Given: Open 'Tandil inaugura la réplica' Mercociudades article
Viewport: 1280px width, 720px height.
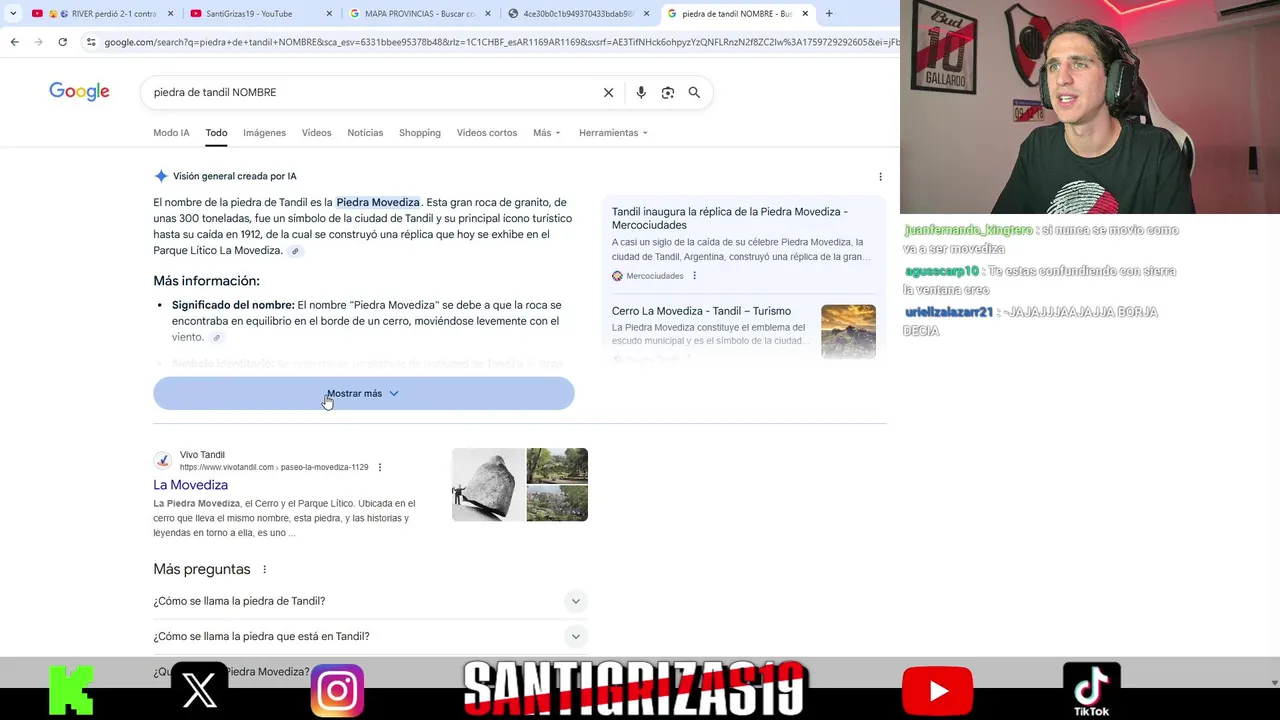Looking at the screenshot, I should point(730,218).
